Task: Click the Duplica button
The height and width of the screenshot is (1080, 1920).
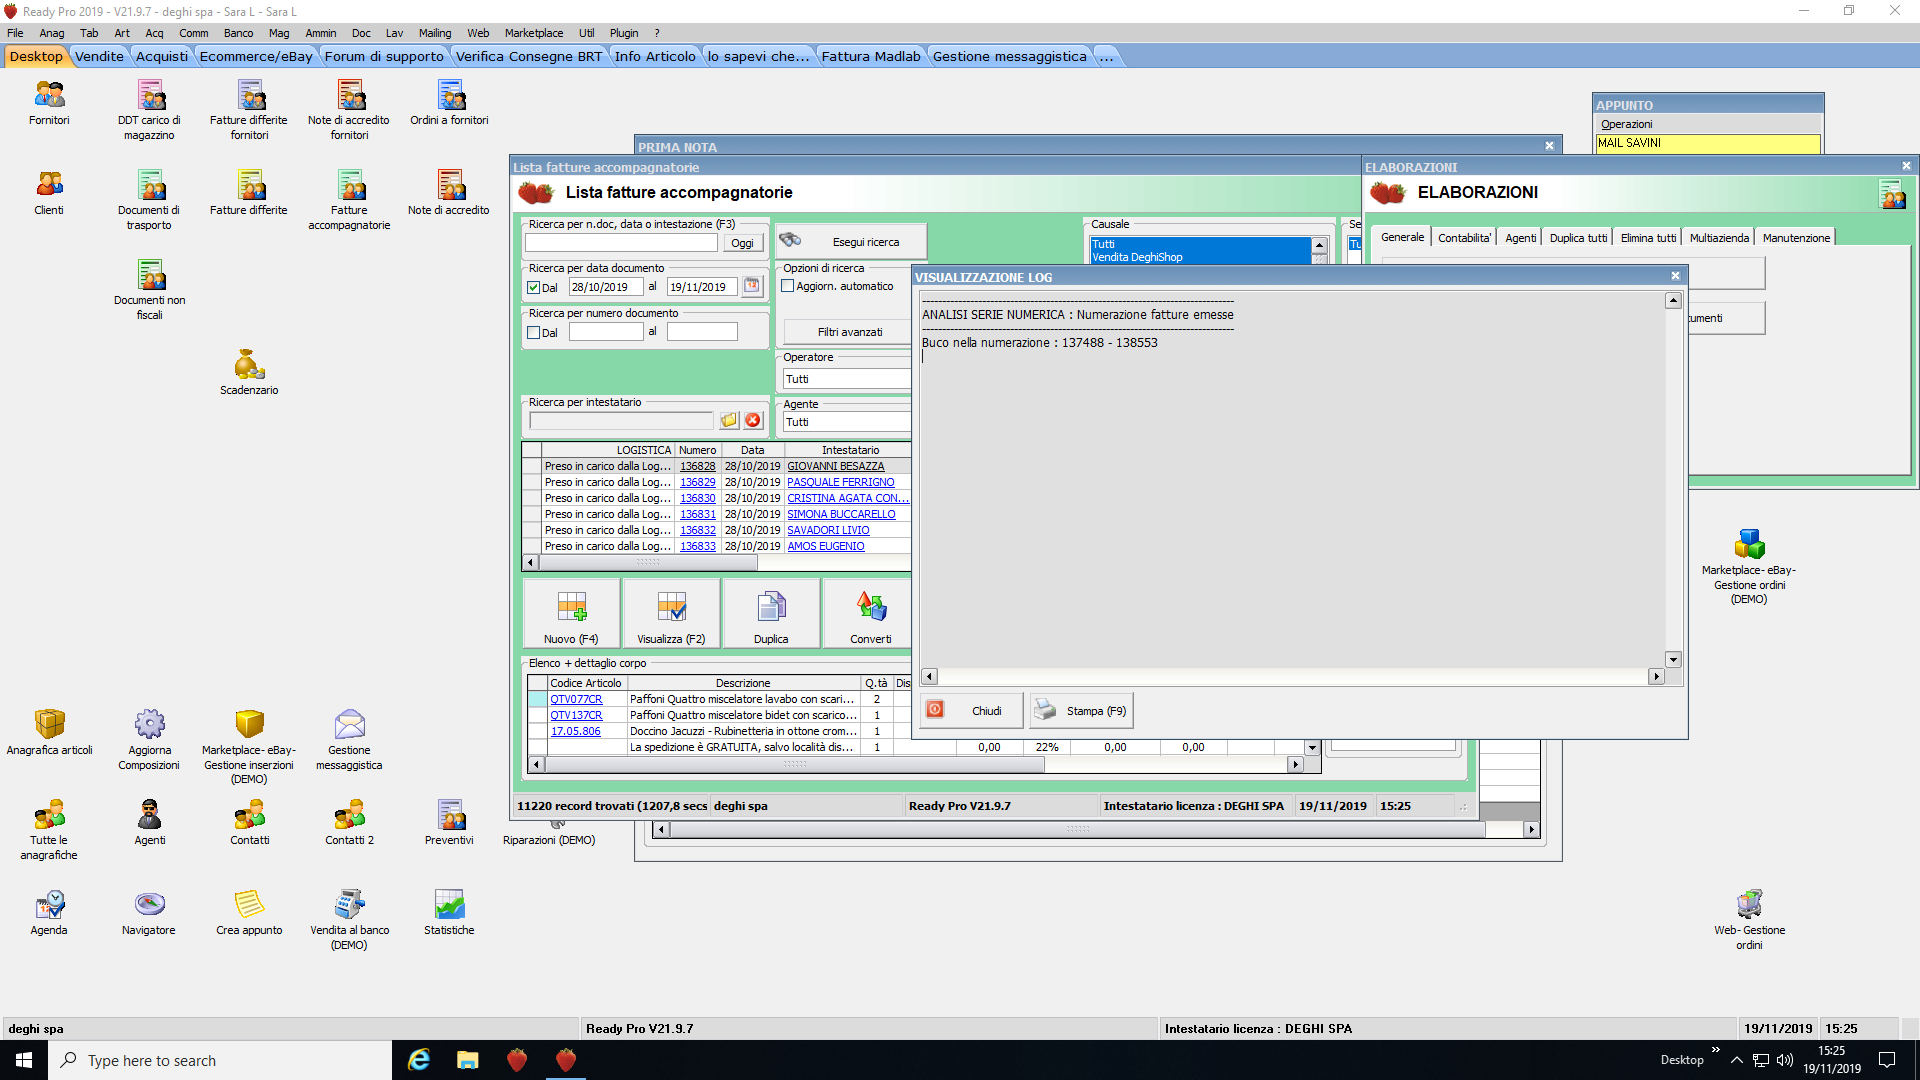Action: 771,614
